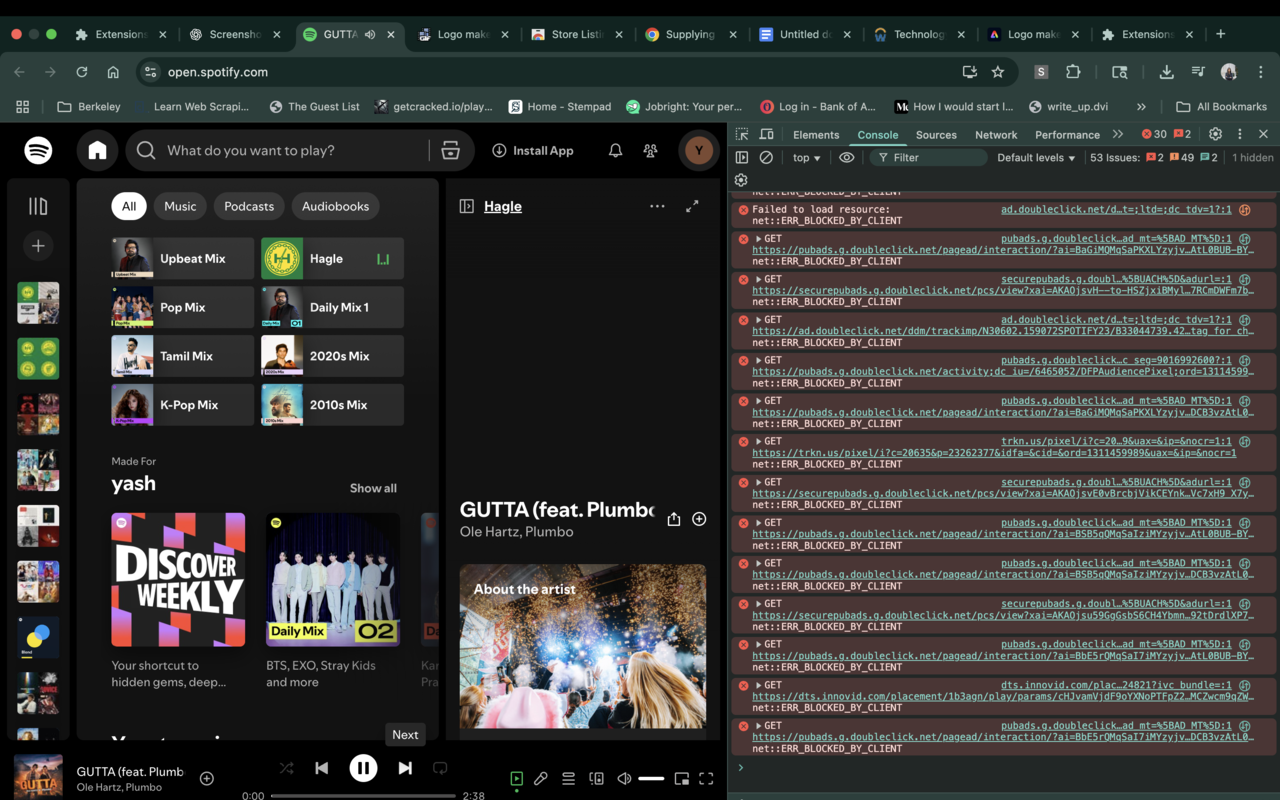Go to Spotify Home button
This screenshot has height=800, width=1280.
click(x=97, y=150)
